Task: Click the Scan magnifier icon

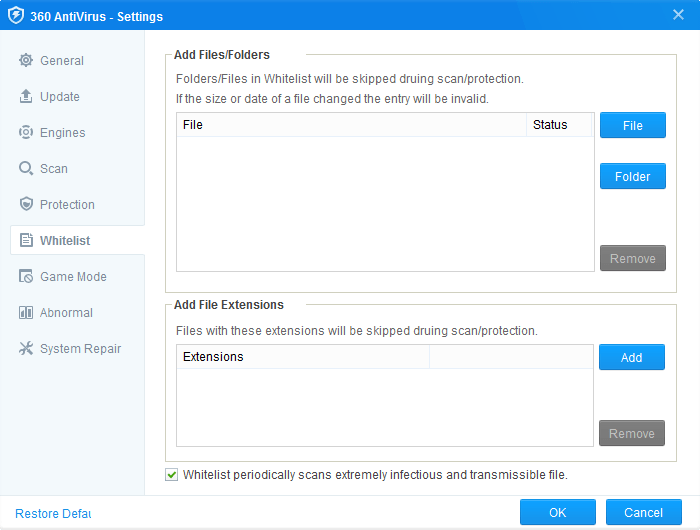Action: click(x=26, y=169)
